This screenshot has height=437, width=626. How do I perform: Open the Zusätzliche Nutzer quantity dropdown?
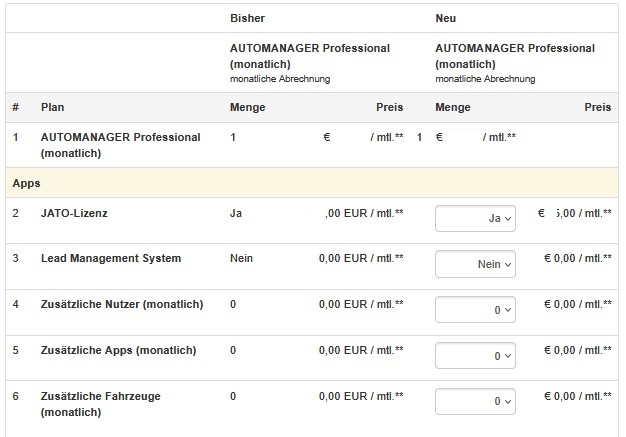(x=476, y=310)
